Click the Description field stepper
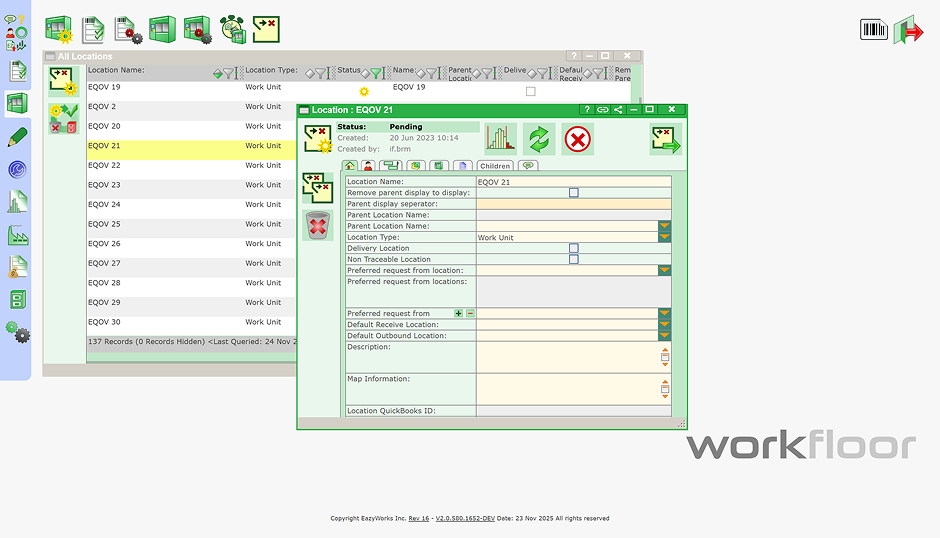Screen dimensions: 940x538 point(665,357)
